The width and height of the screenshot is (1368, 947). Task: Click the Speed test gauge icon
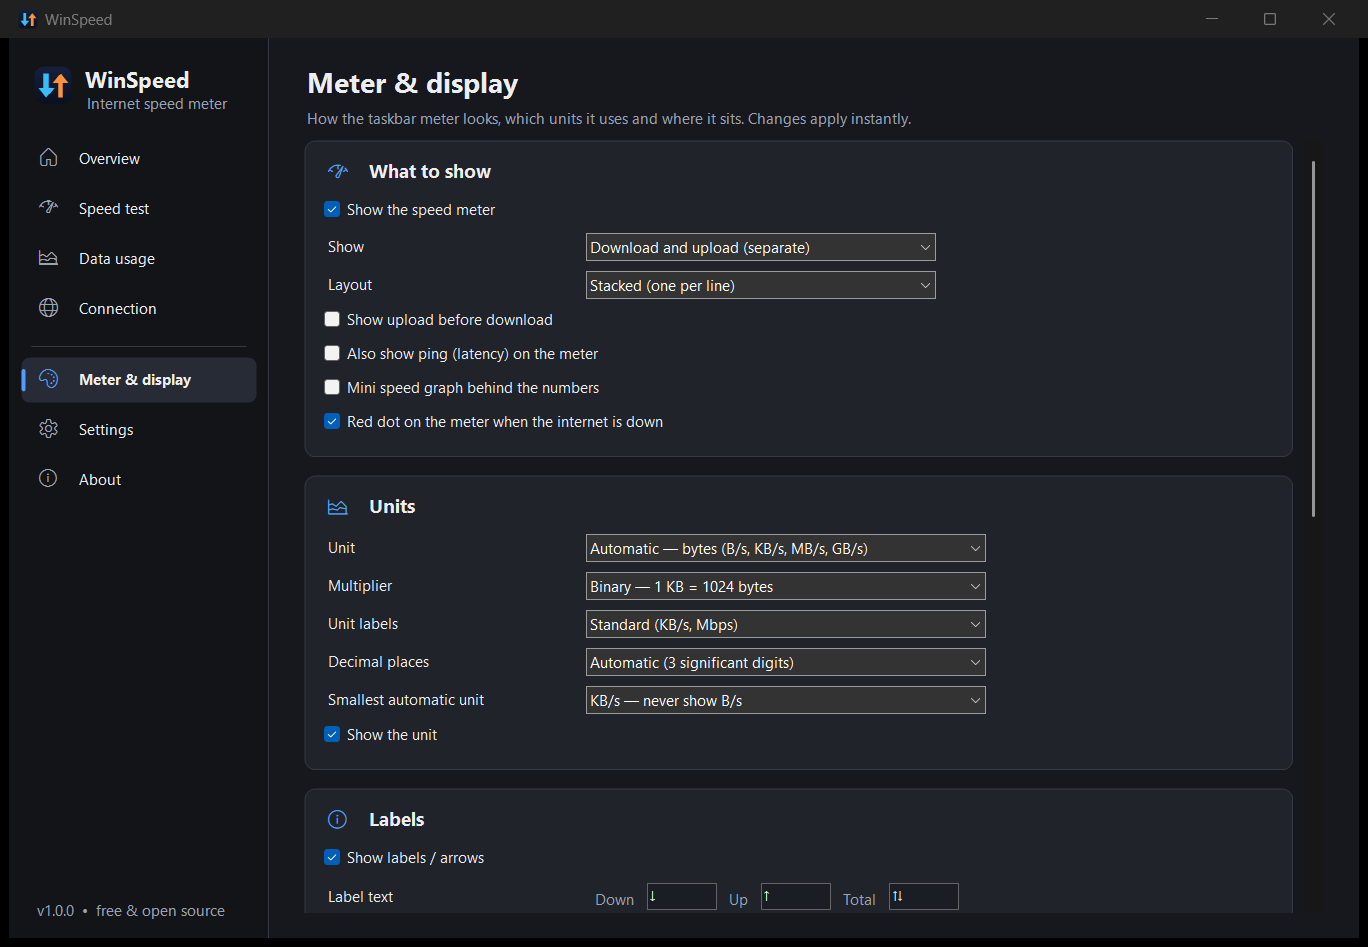click(48, 208)
